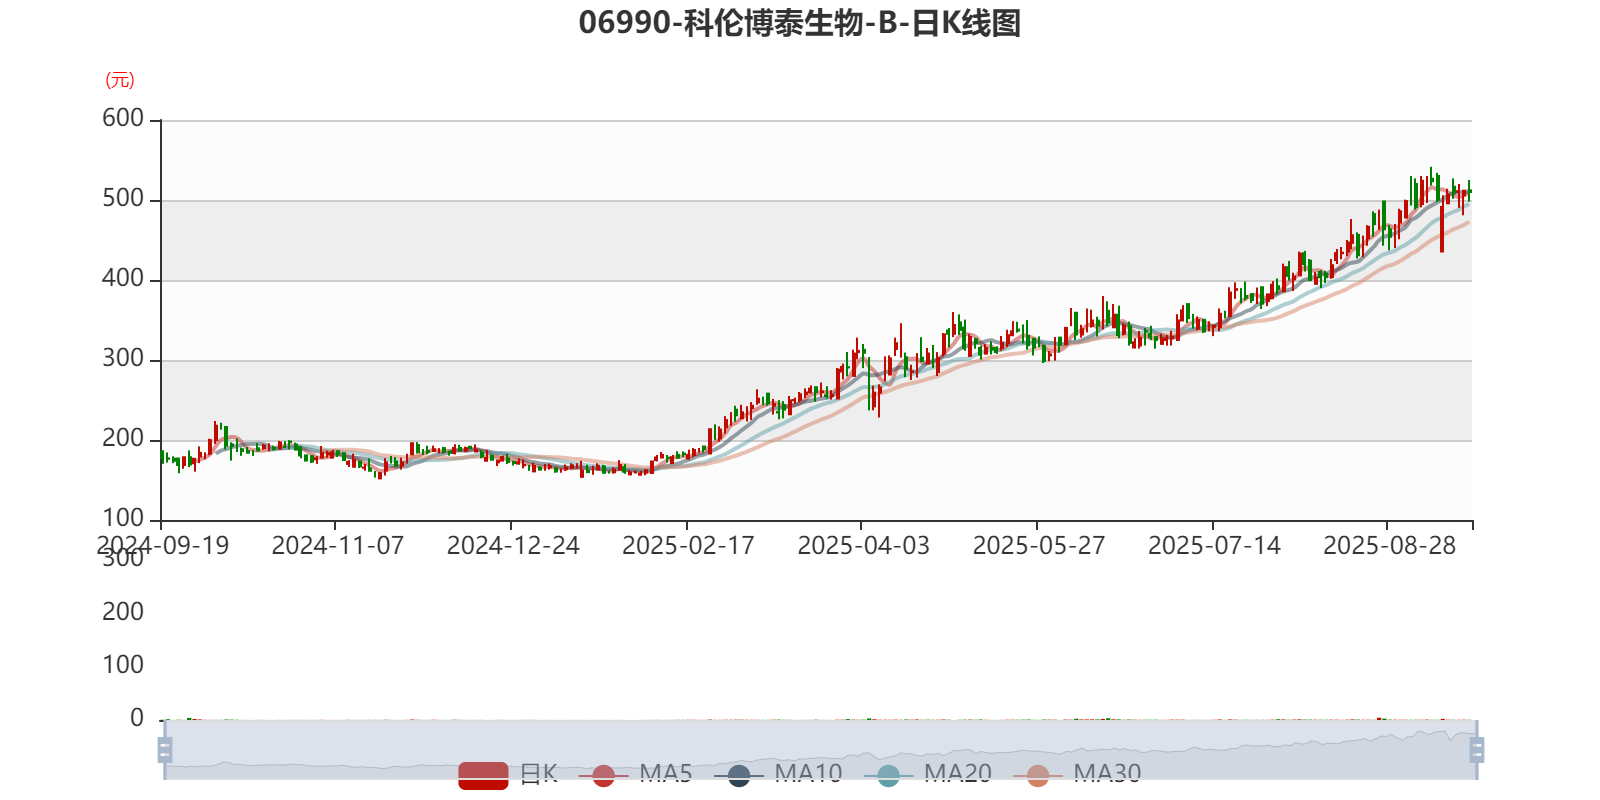Viewport: 1600px width, 800px height.
Task: Select the left data zoom handle
Action: click(165, 749)
